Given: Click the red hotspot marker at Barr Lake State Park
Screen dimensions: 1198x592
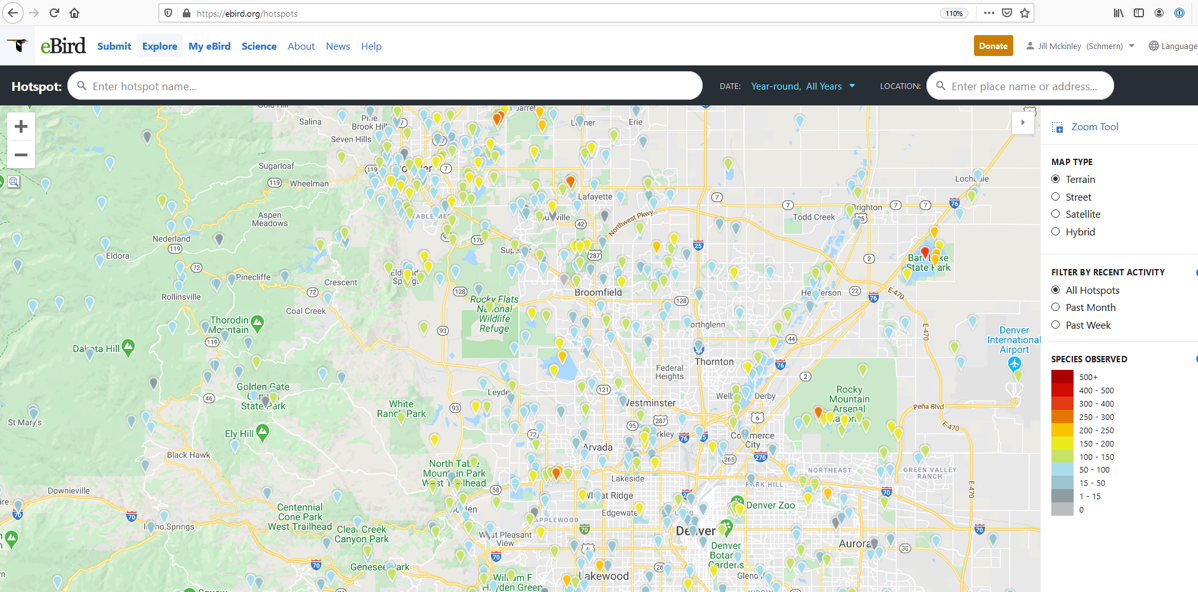Looking at the screenshot, I should [925, 252].
